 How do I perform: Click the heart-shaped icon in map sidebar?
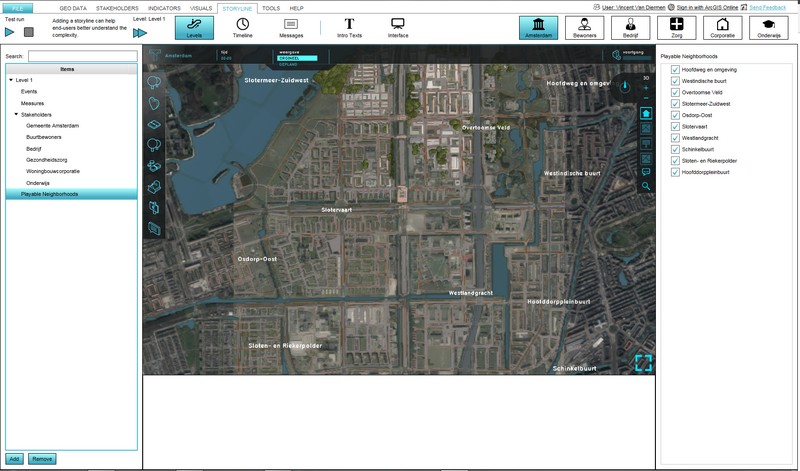coord(154,104)
